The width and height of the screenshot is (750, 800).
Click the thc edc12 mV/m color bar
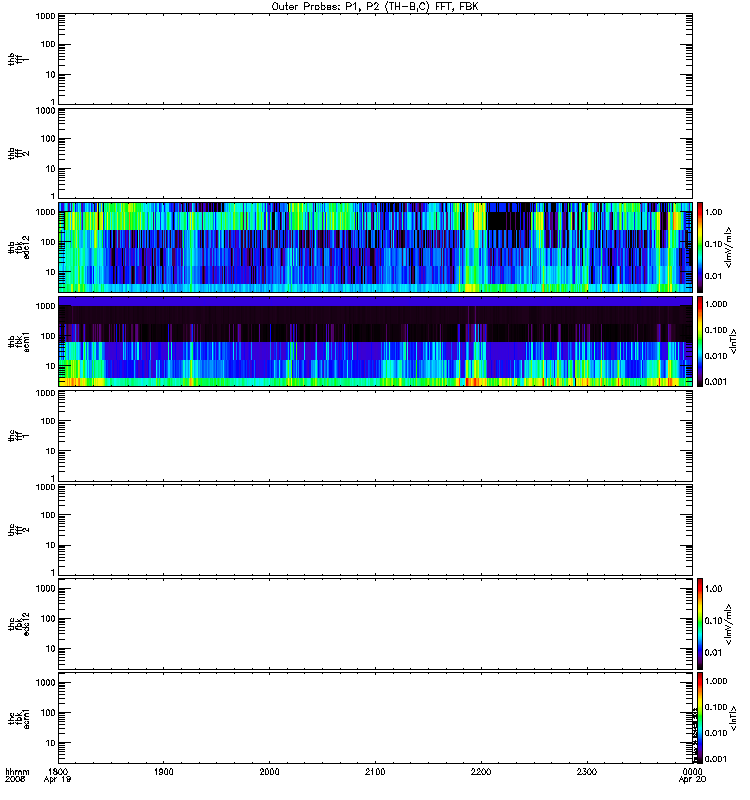pyautogui.click(x=700, y=624)
